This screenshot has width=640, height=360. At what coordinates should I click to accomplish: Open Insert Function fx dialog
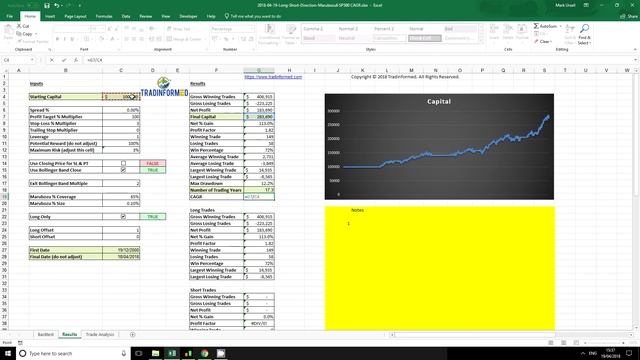[x=76, y=60]
